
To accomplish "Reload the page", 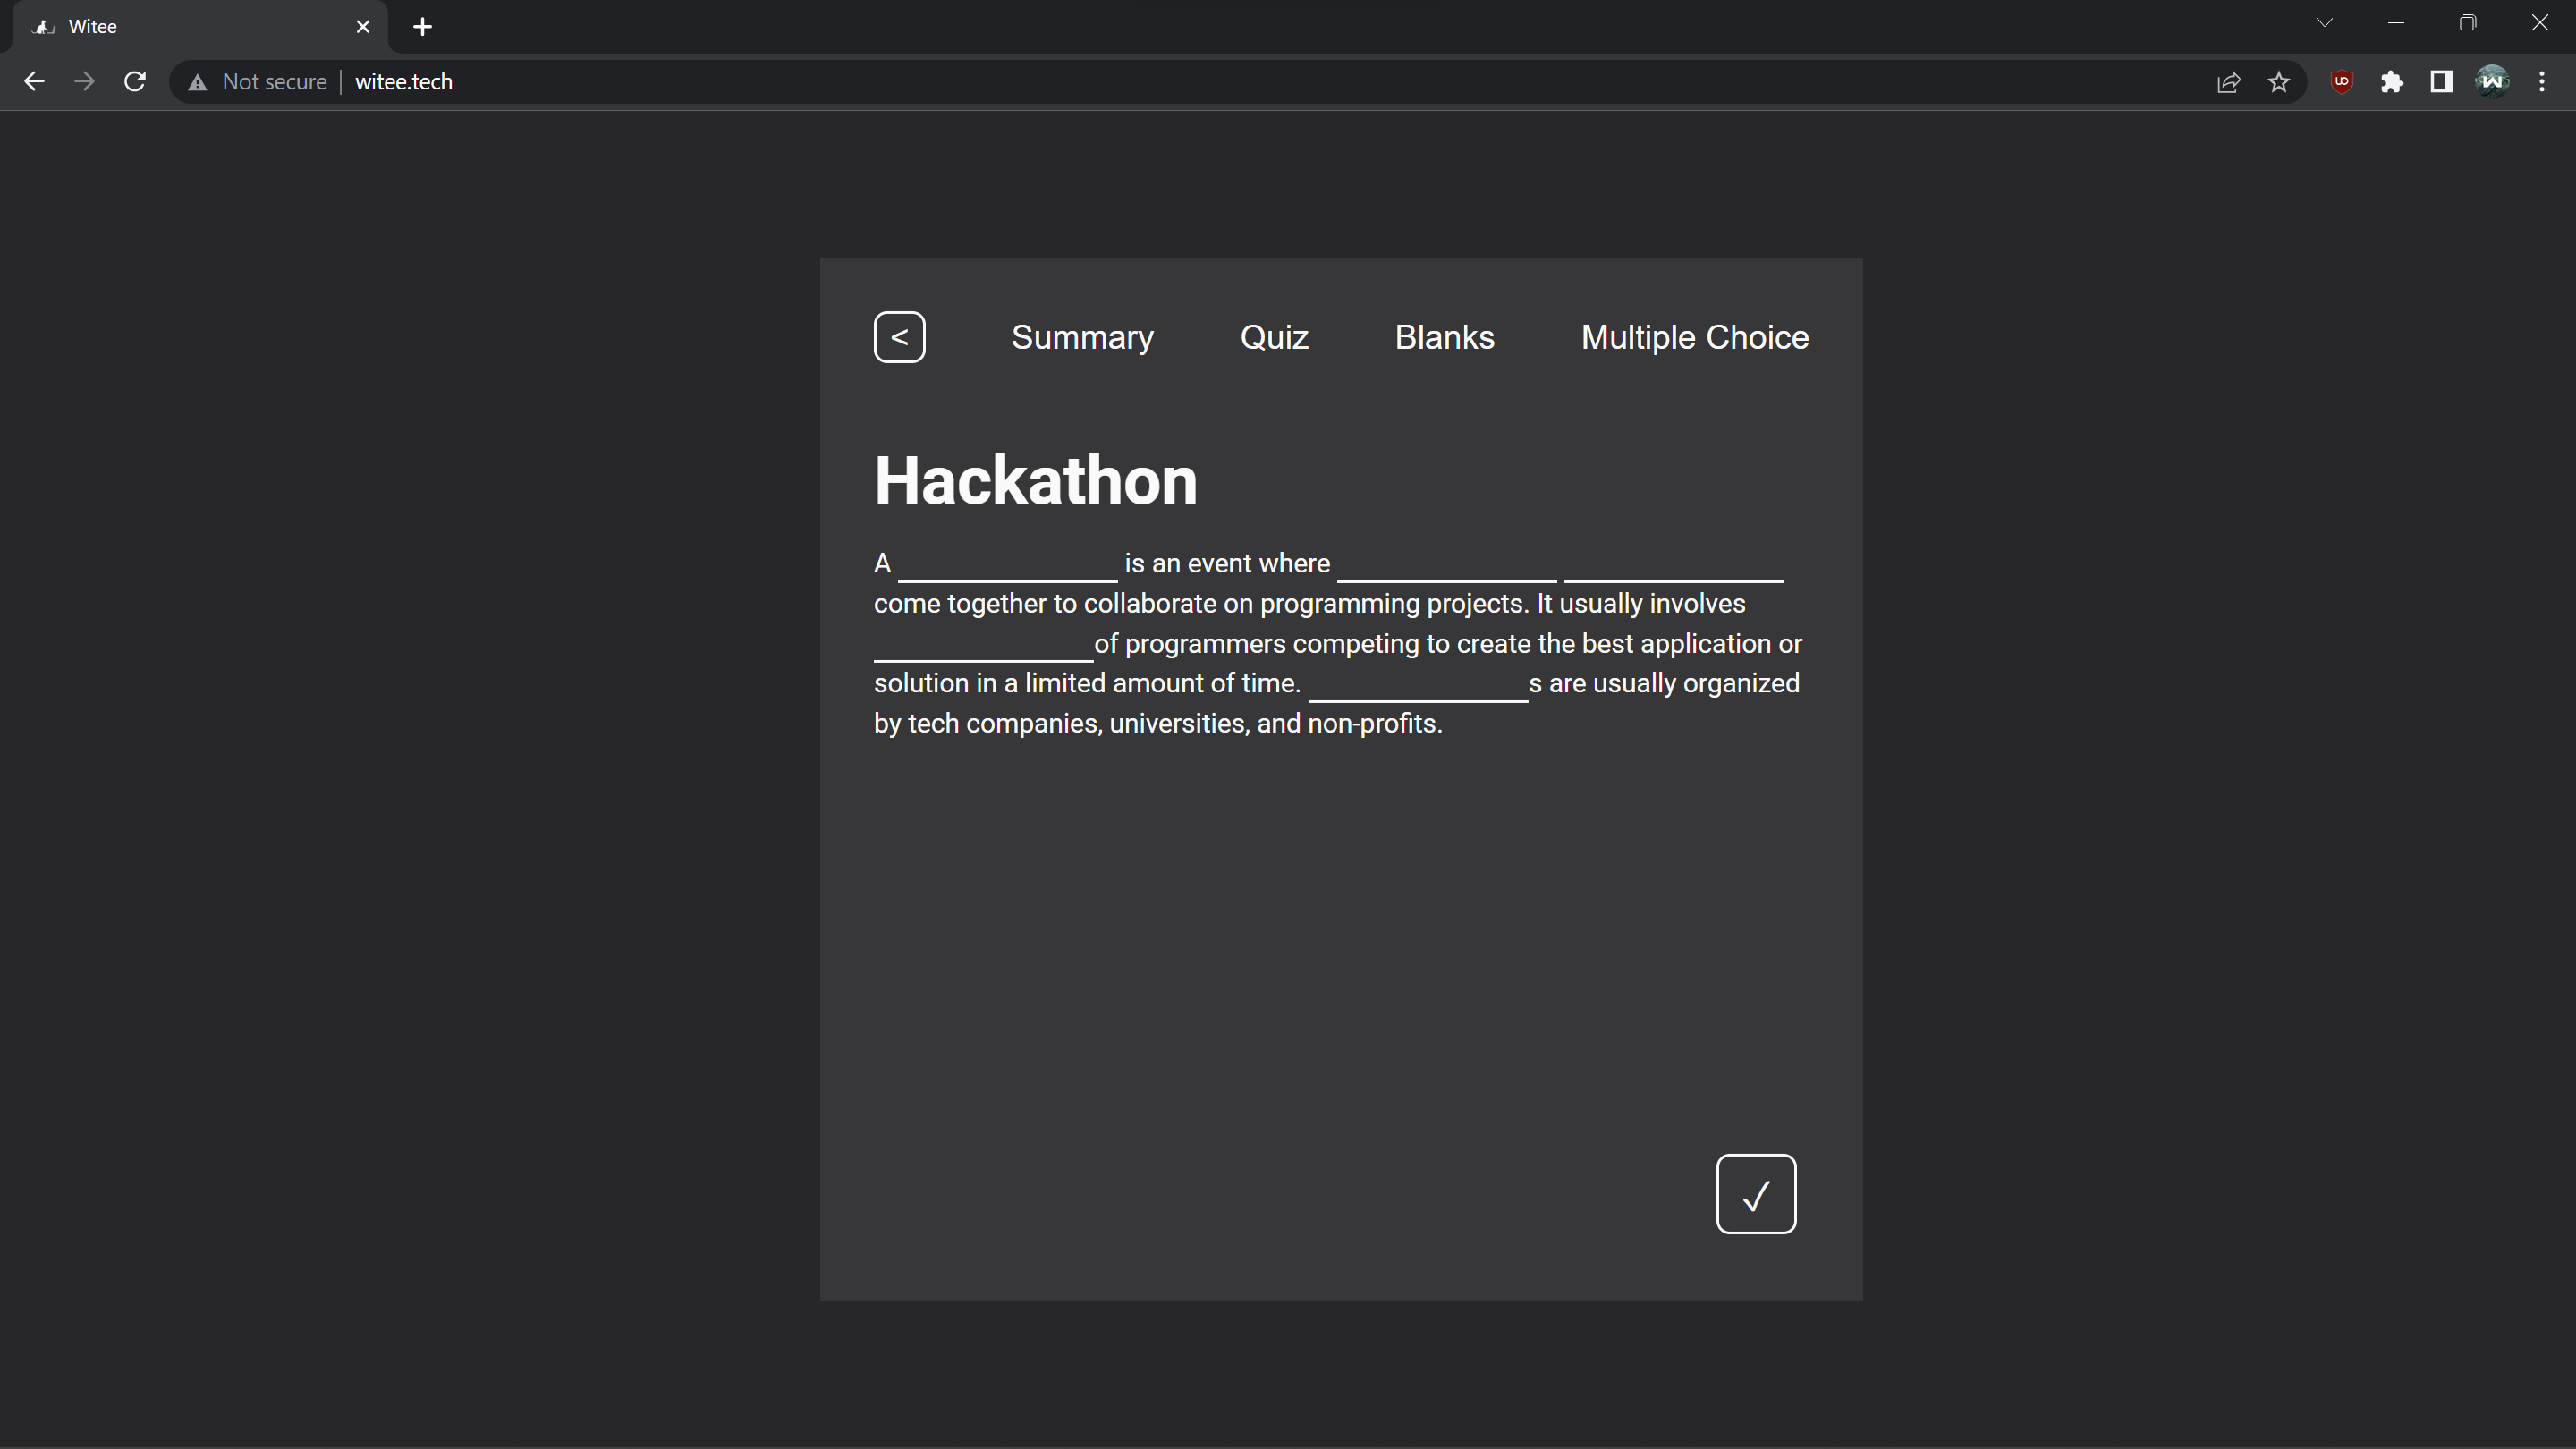I will [135, 82].
